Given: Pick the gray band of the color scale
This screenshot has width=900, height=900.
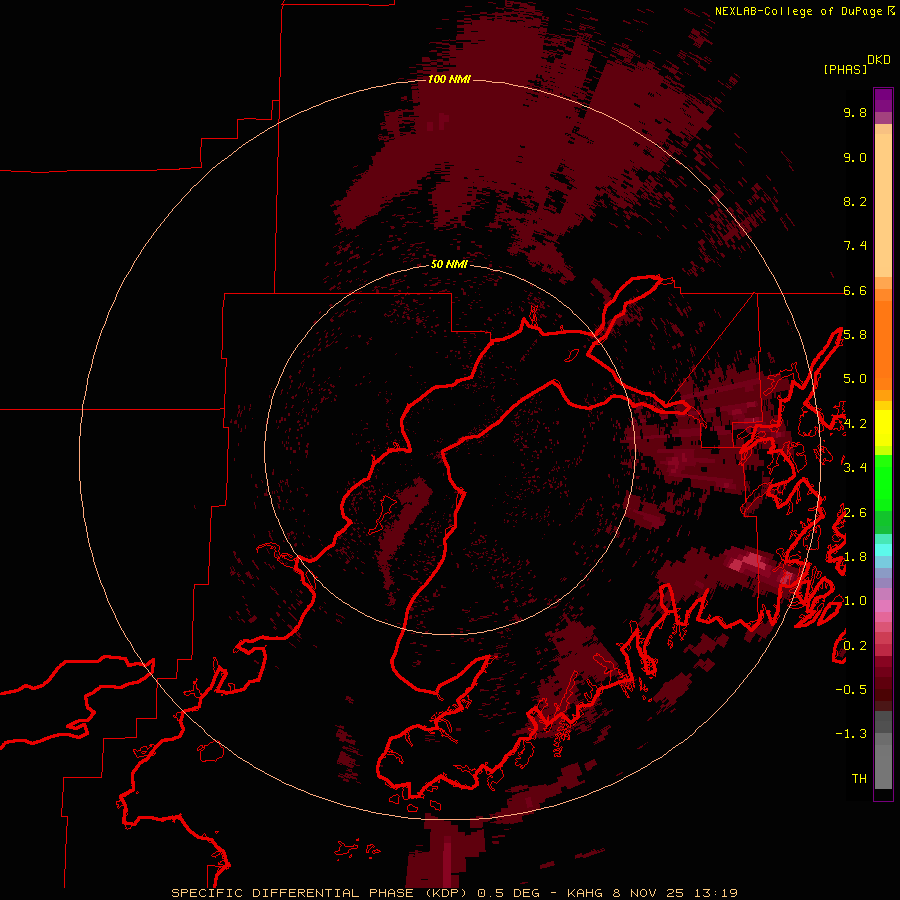Looking at the screenshot, I should 883,749.
